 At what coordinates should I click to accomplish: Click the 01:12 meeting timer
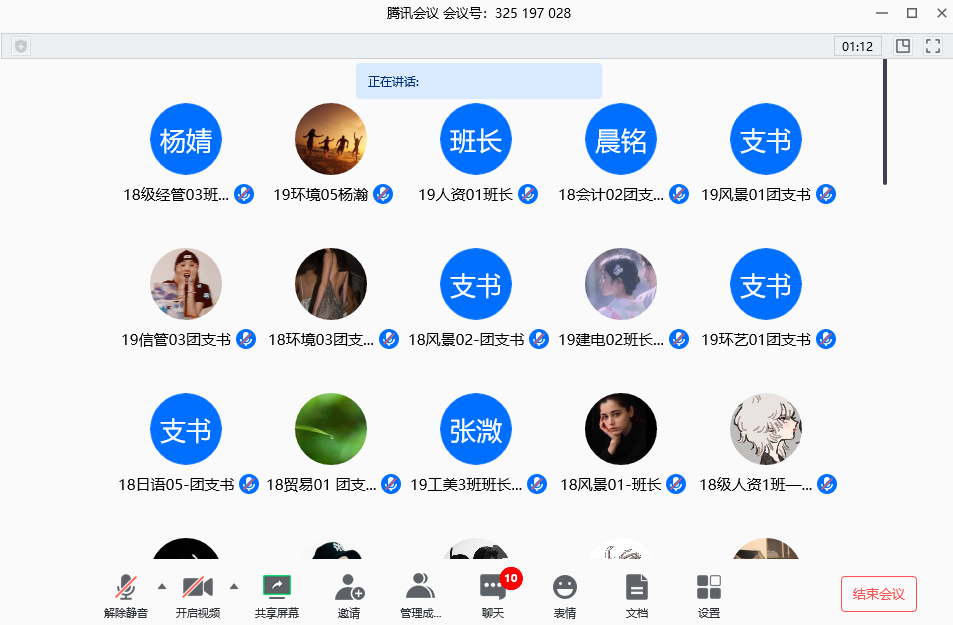pyautogui.click(x=857, y=46)
